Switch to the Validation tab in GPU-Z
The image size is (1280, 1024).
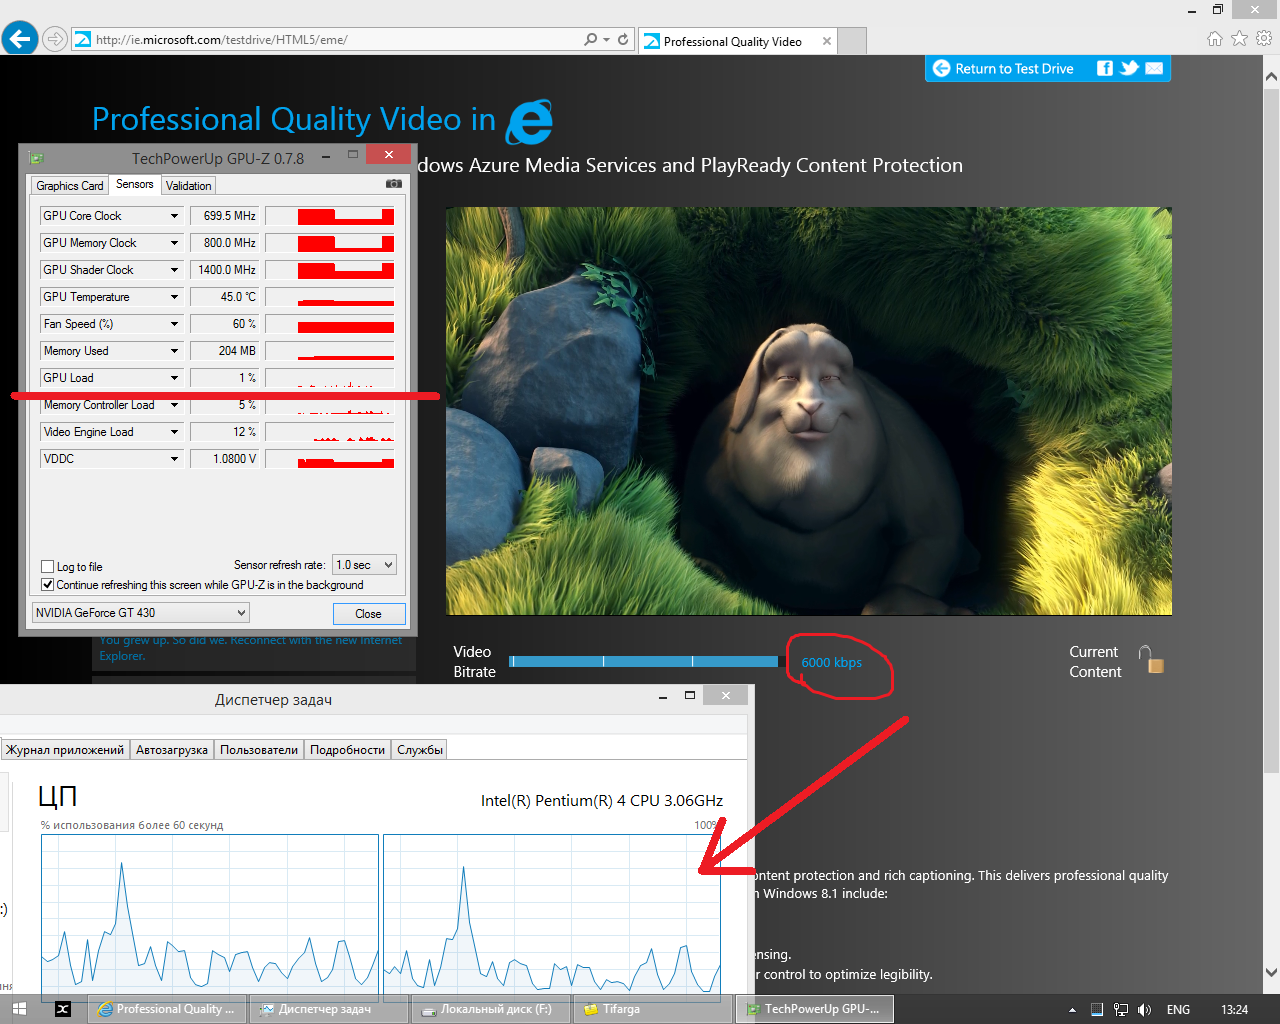point(188,186)
